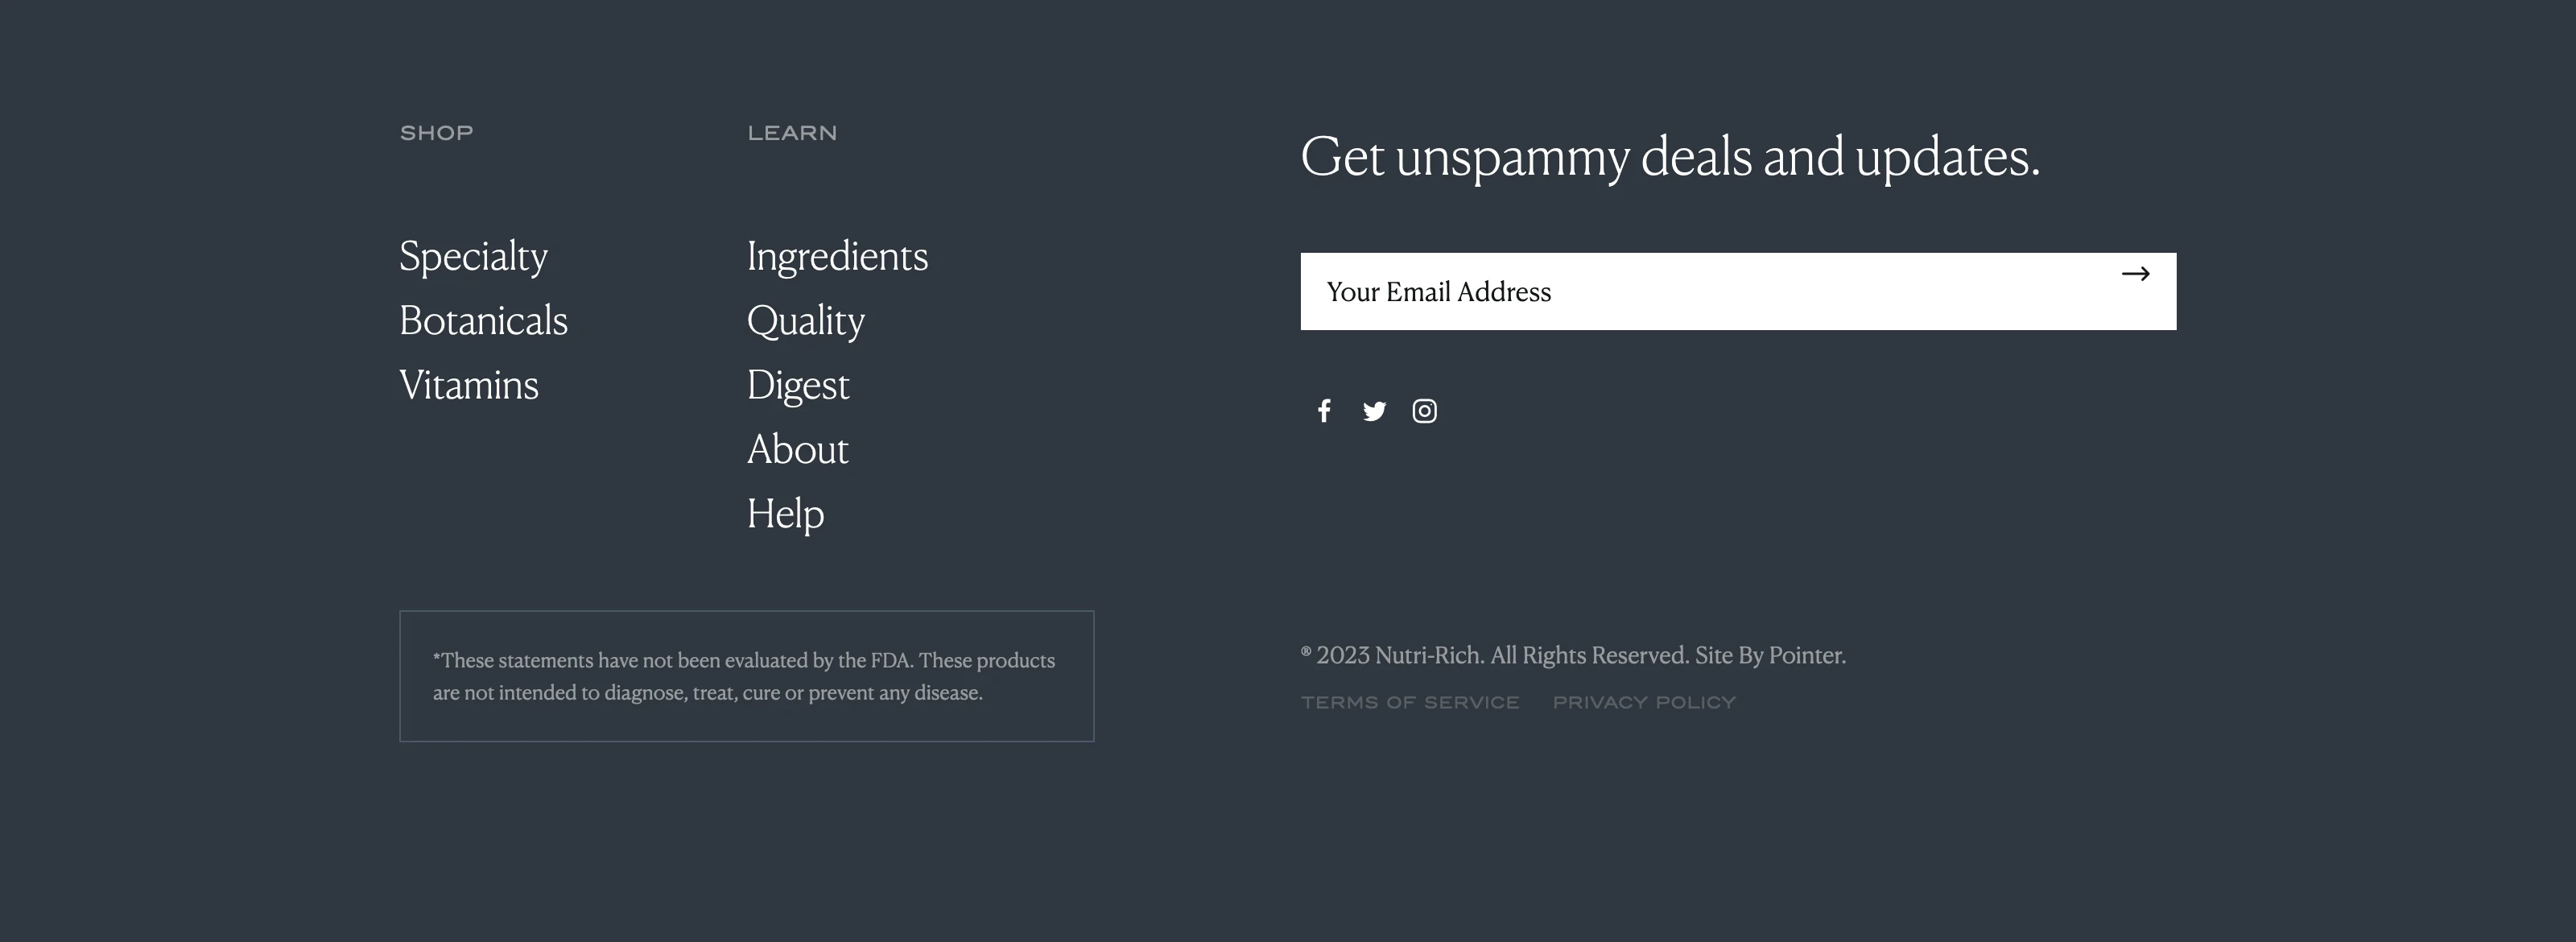Open the Facebook social icon
The image size is (2576, 942).
click(x=1325, y=411)
